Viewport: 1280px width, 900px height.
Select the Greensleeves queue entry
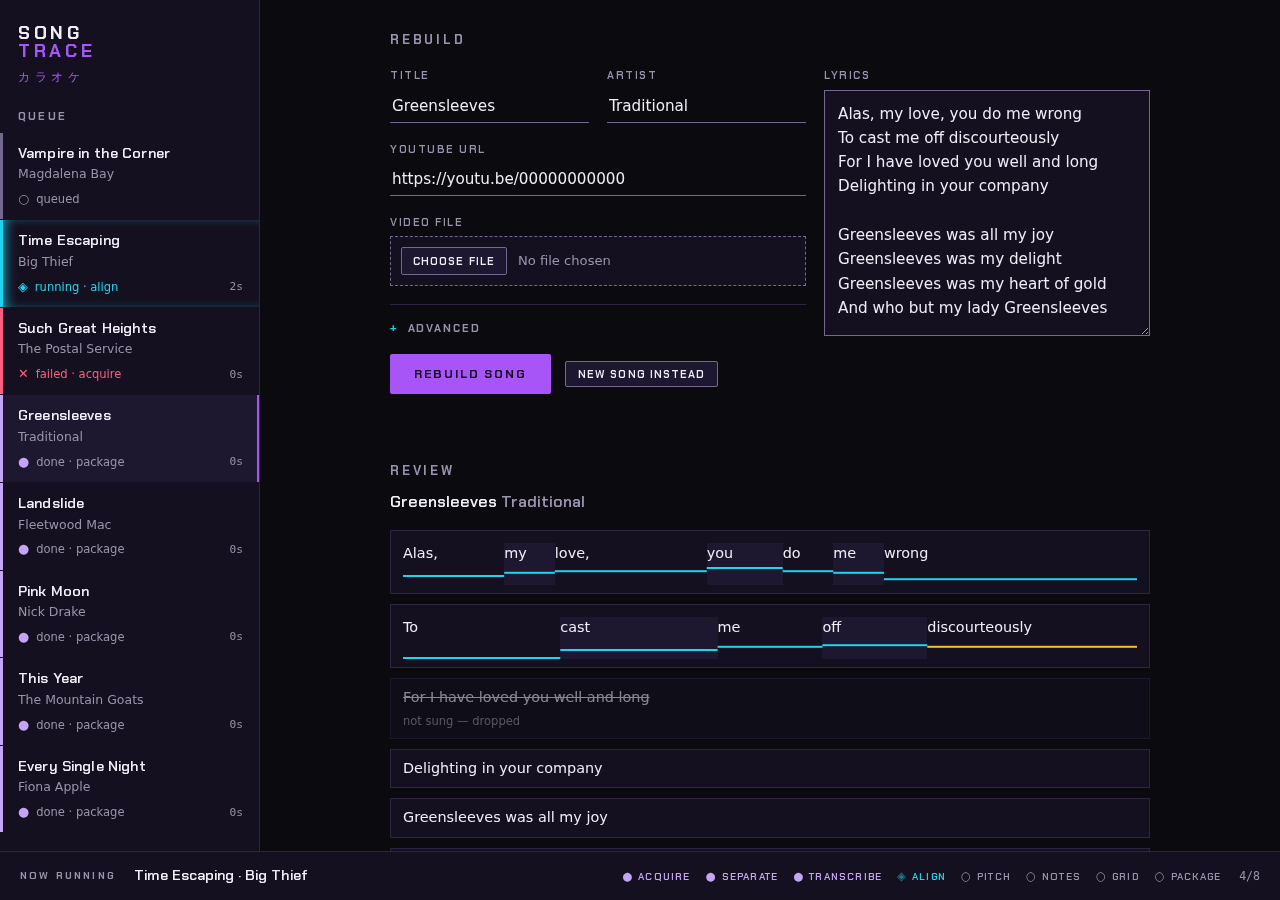(x=130, y=438)
